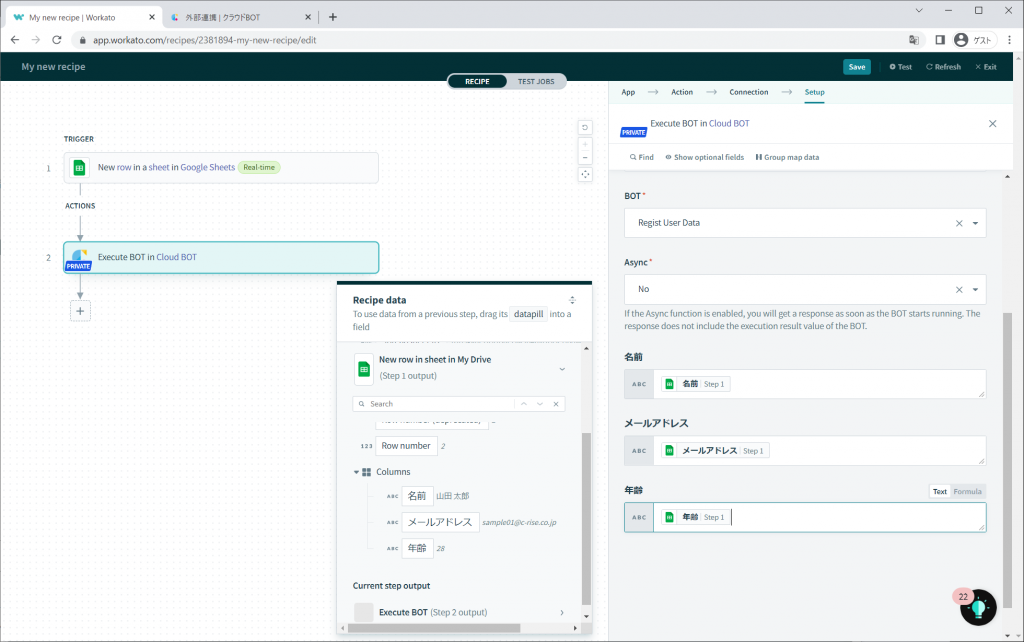Toggle the browser side panel icon

pyautogui.click(x=940, y=40)
